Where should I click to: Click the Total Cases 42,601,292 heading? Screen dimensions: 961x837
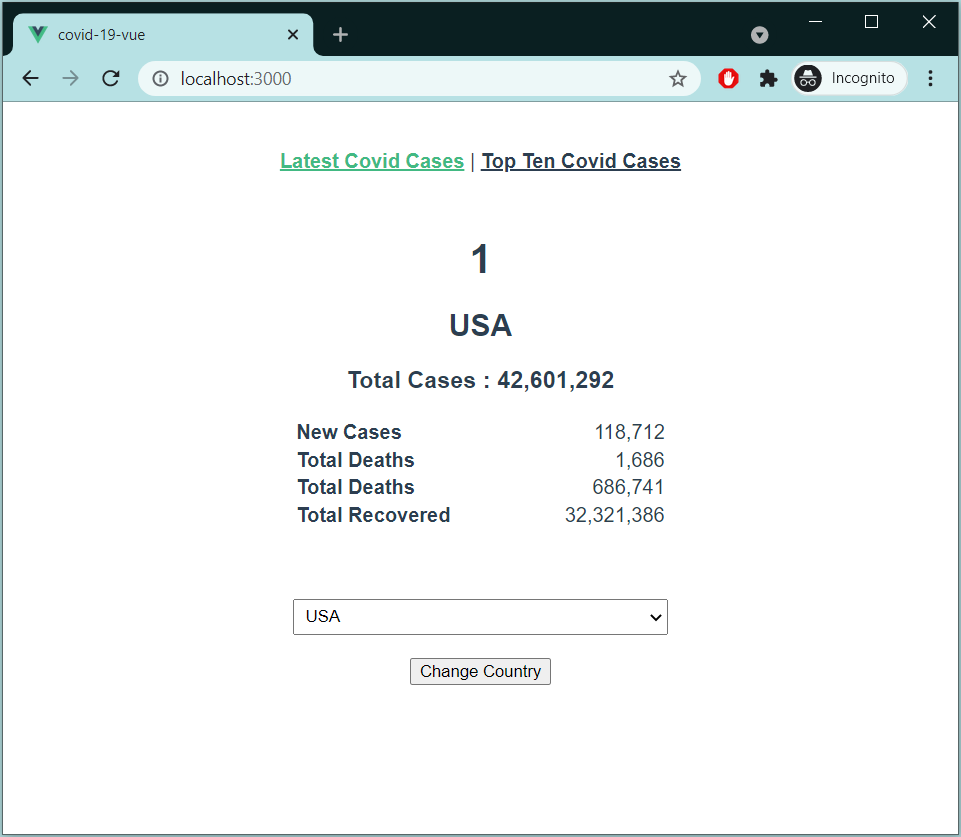pos(480,380)
